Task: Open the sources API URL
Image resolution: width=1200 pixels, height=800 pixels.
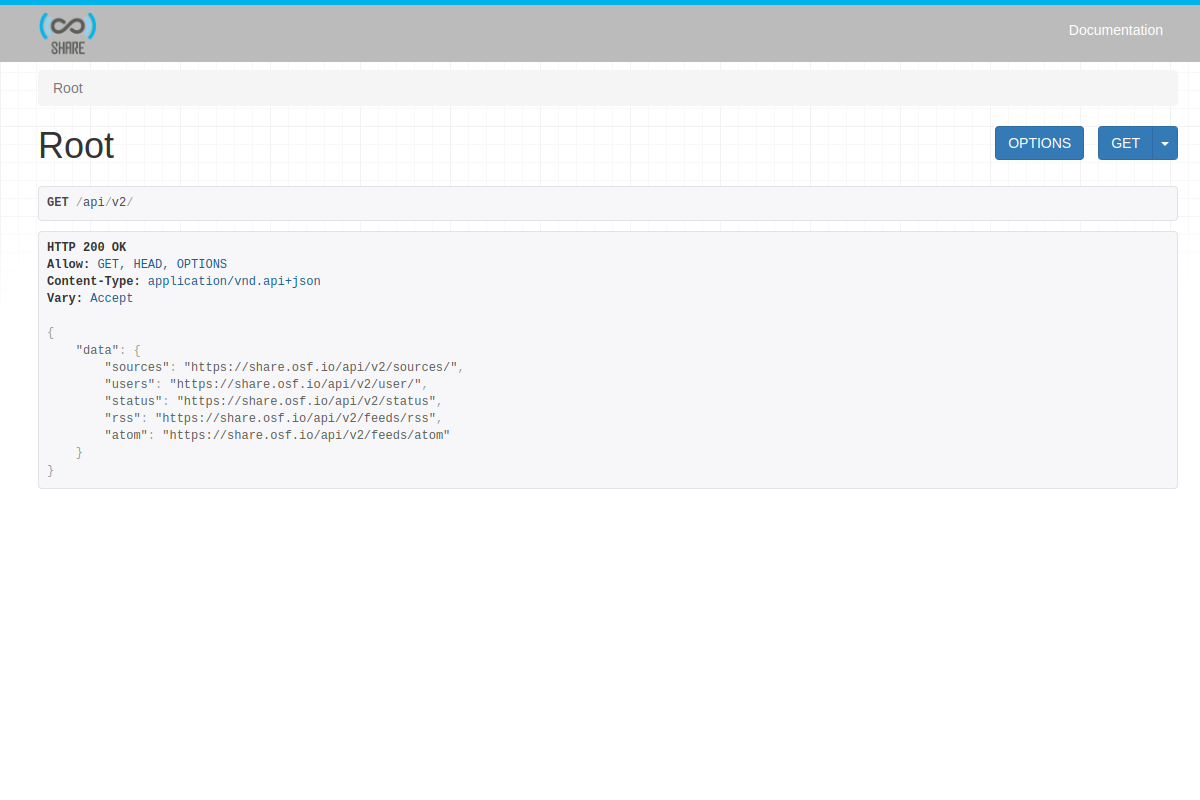Action: pos(321,367)
